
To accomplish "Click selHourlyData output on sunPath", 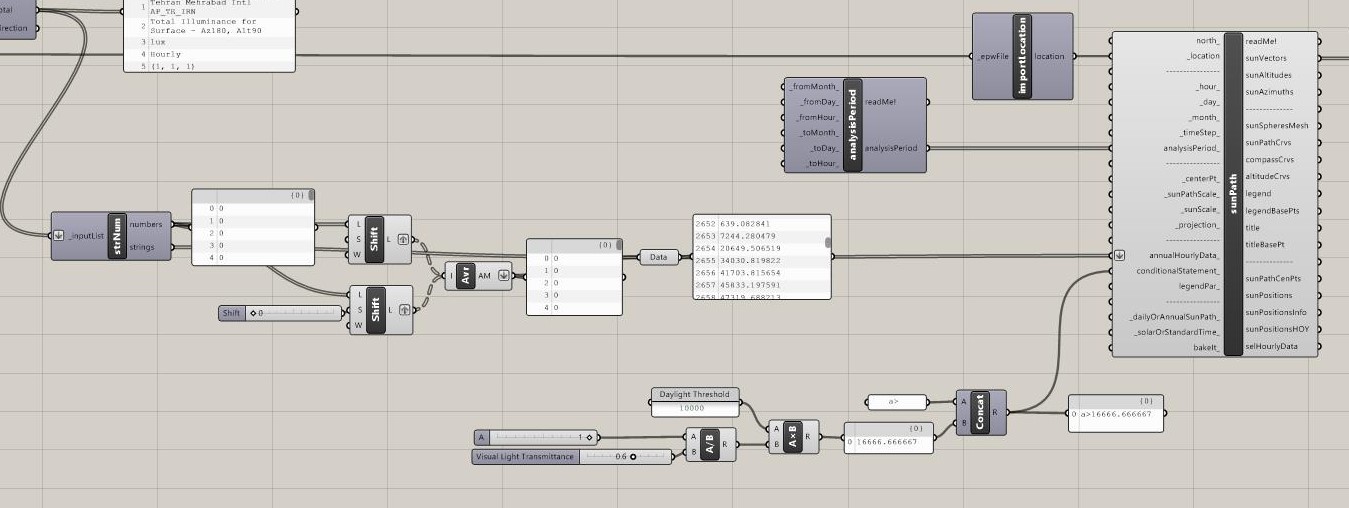I will pyautogui.click(x=1271, y=346).
